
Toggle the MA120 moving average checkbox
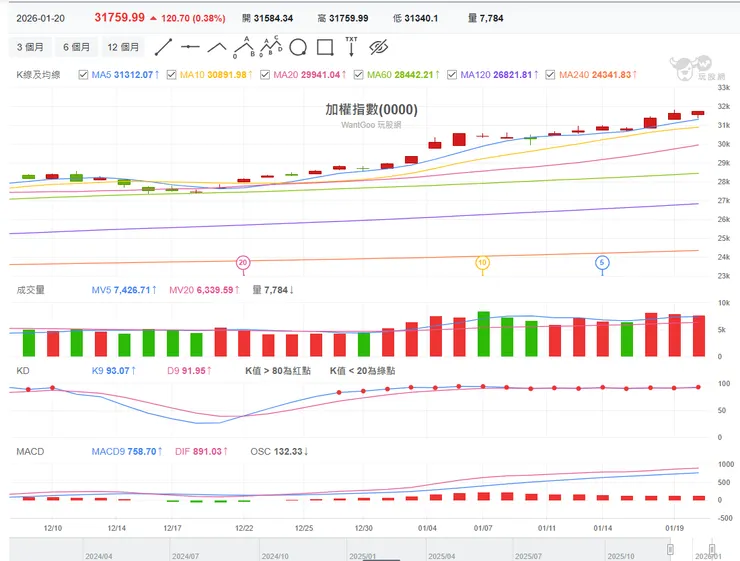[x=452, y=75]
